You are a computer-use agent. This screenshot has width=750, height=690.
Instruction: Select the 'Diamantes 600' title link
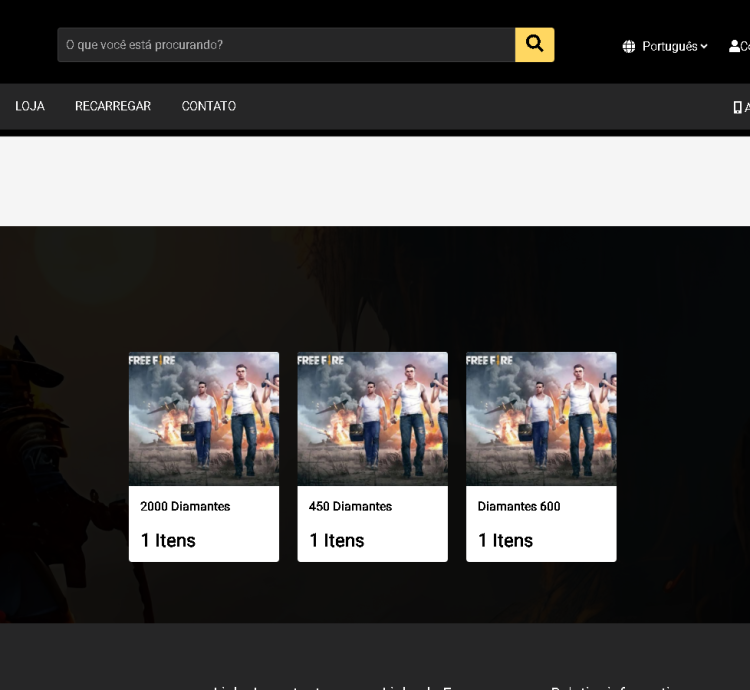(x=519, y=506)
